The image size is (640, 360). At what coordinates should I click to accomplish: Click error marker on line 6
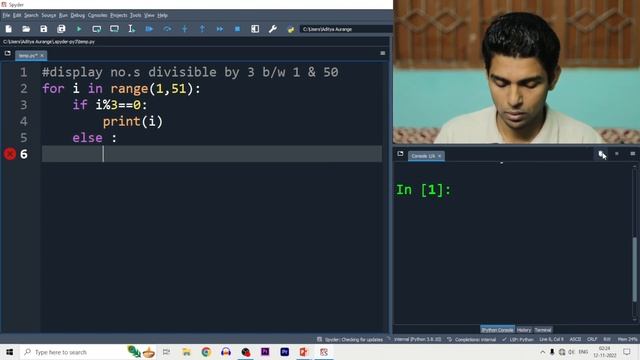coord(10,154)
